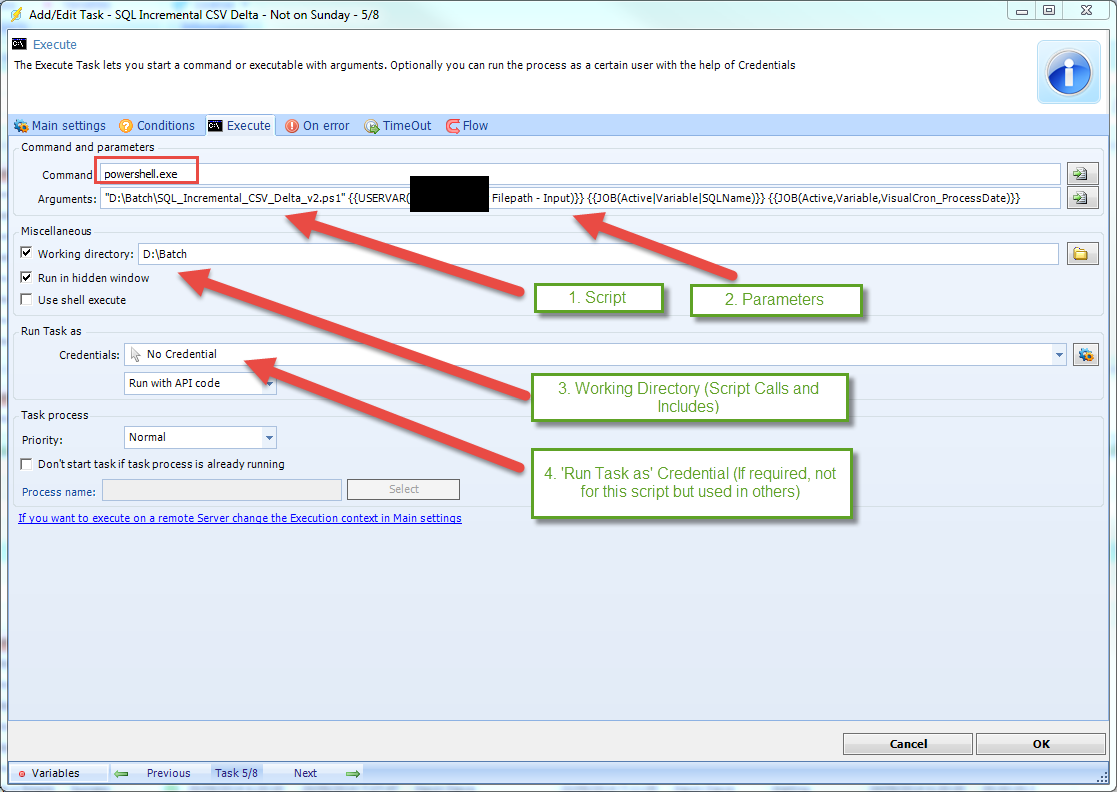Image resolution: width=1117 pixels, height=792 pixels.
Task: Open the TimeOut tab
Action: click(399, 126)
